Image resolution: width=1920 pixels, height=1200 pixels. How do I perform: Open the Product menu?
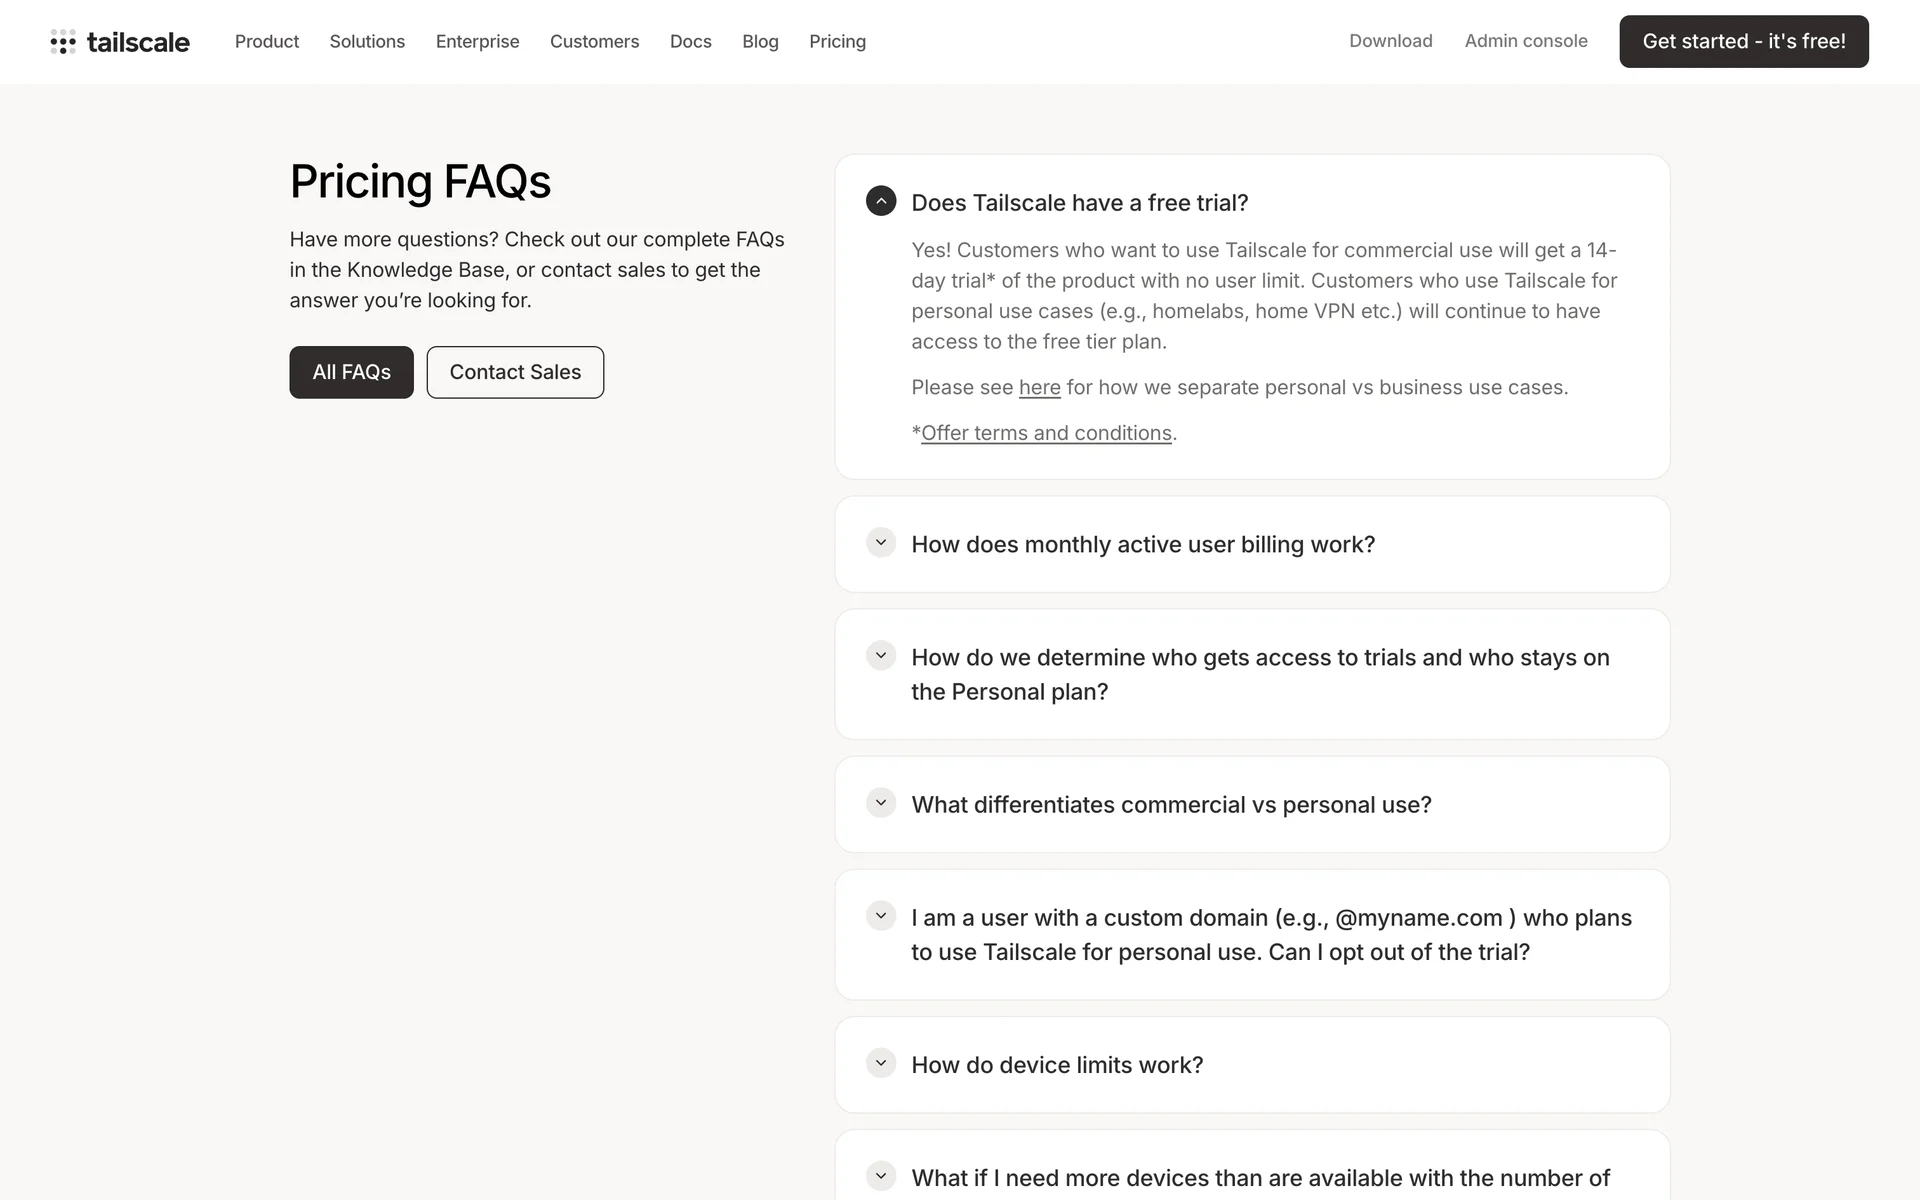click(267, 42)
